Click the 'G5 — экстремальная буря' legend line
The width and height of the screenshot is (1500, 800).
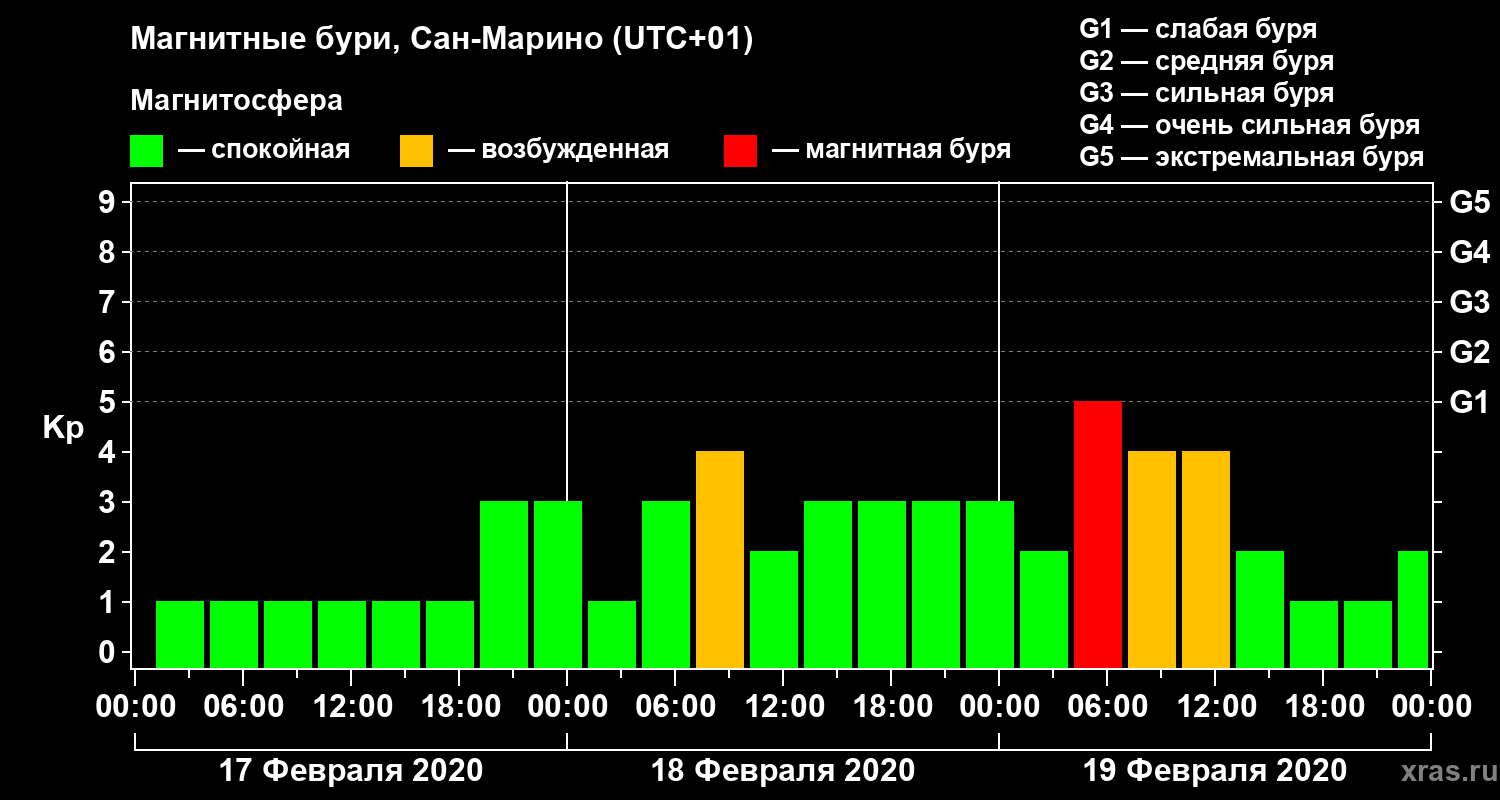point(1252,158)
